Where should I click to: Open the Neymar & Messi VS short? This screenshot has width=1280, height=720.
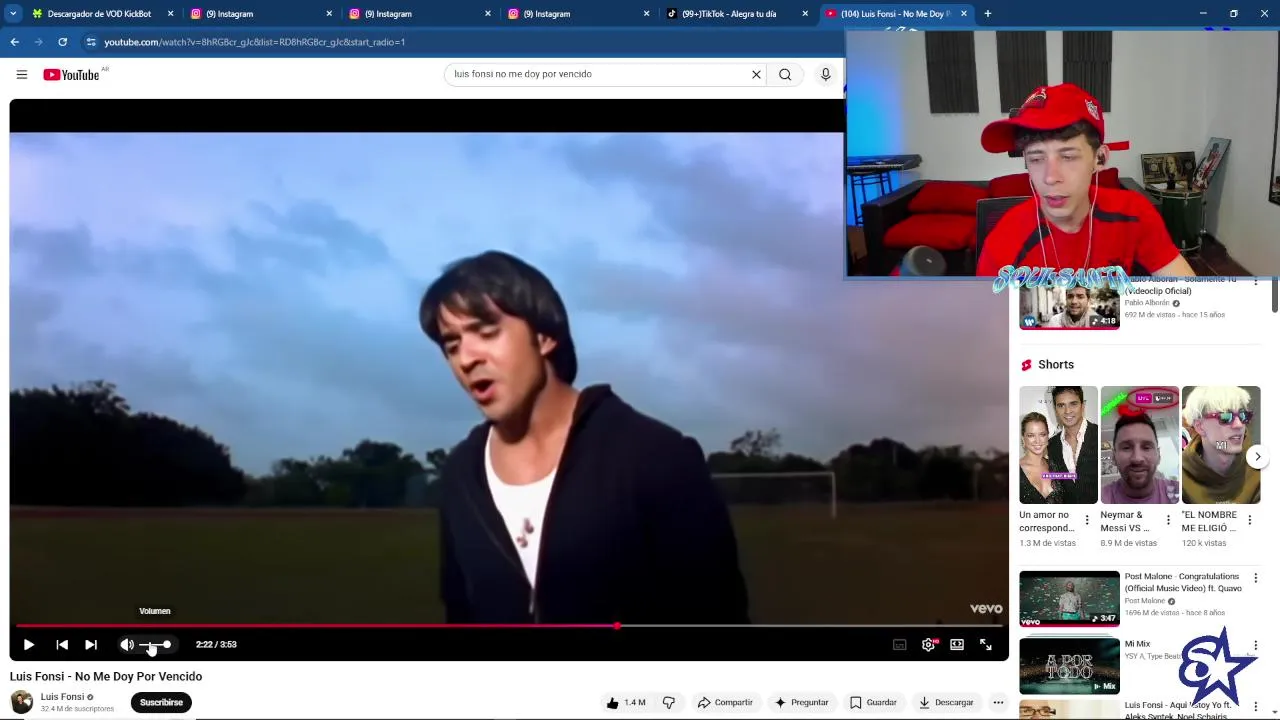pyautogui.click(x=1139, y=445)
